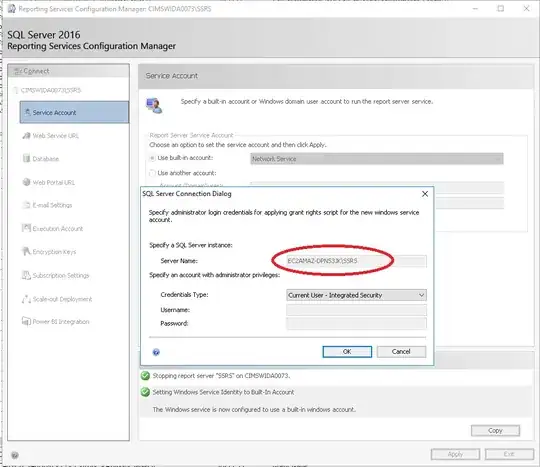Click the Password input field
Viewport: 540px width, 467px height.
coord(356,323)
